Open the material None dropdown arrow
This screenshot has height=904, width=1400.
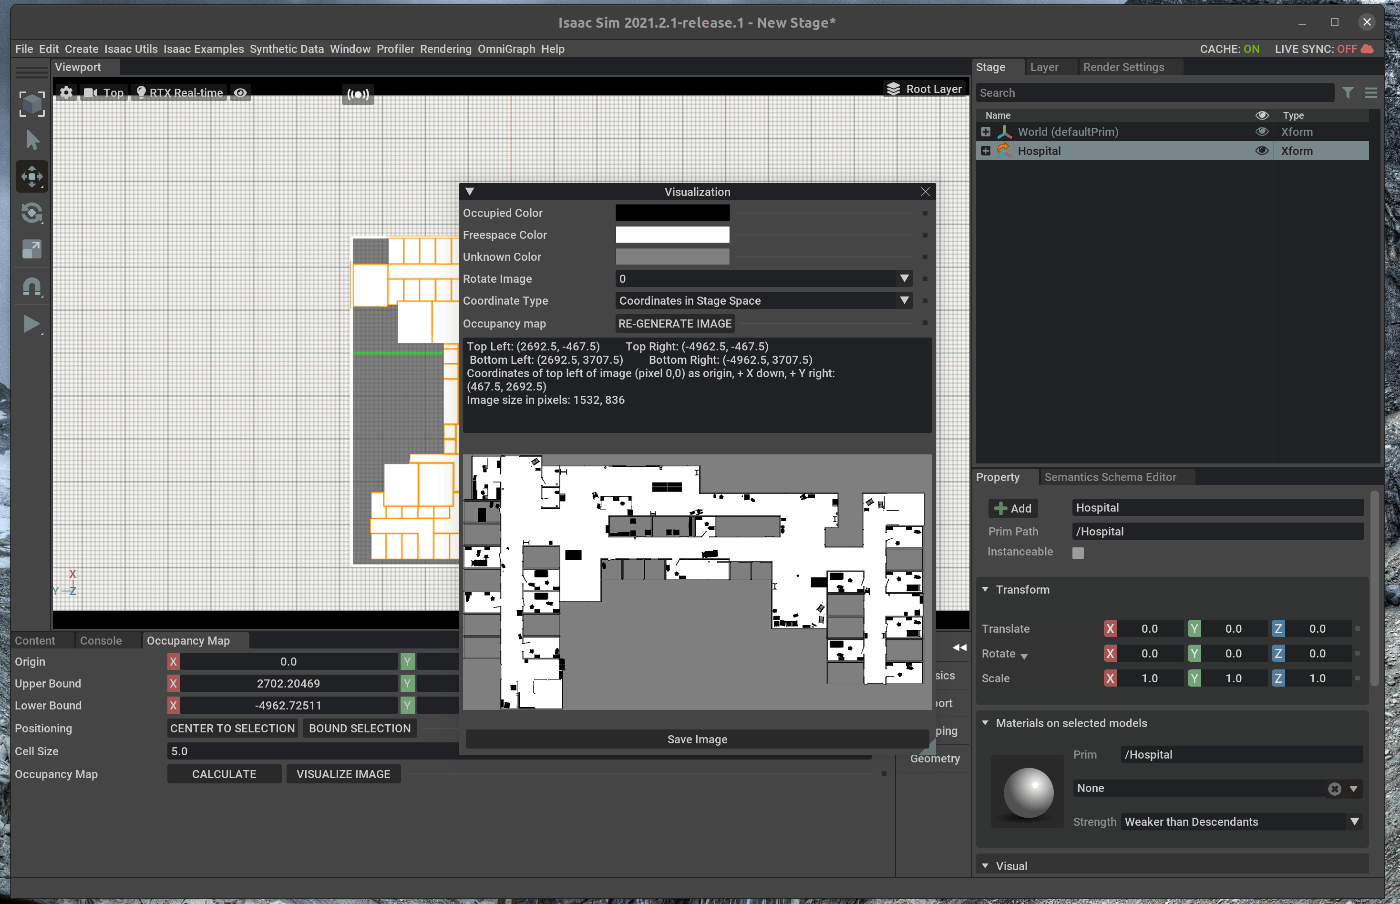pyautogui.click(x=1354, y=789)
